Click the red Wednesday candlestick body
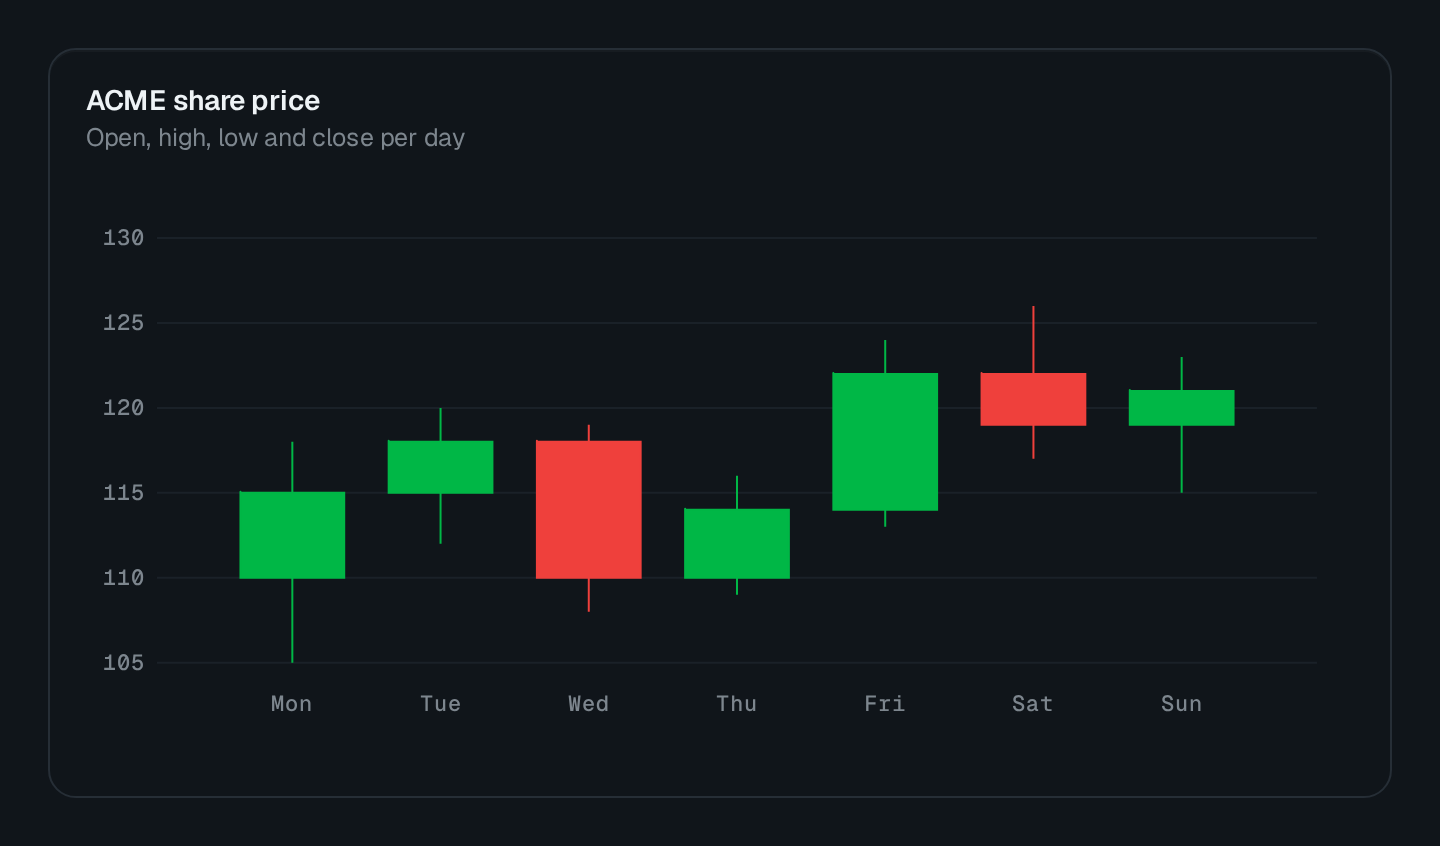This screenshot has width=1440, height=846. pyautogui.click(x=589, y=509)
